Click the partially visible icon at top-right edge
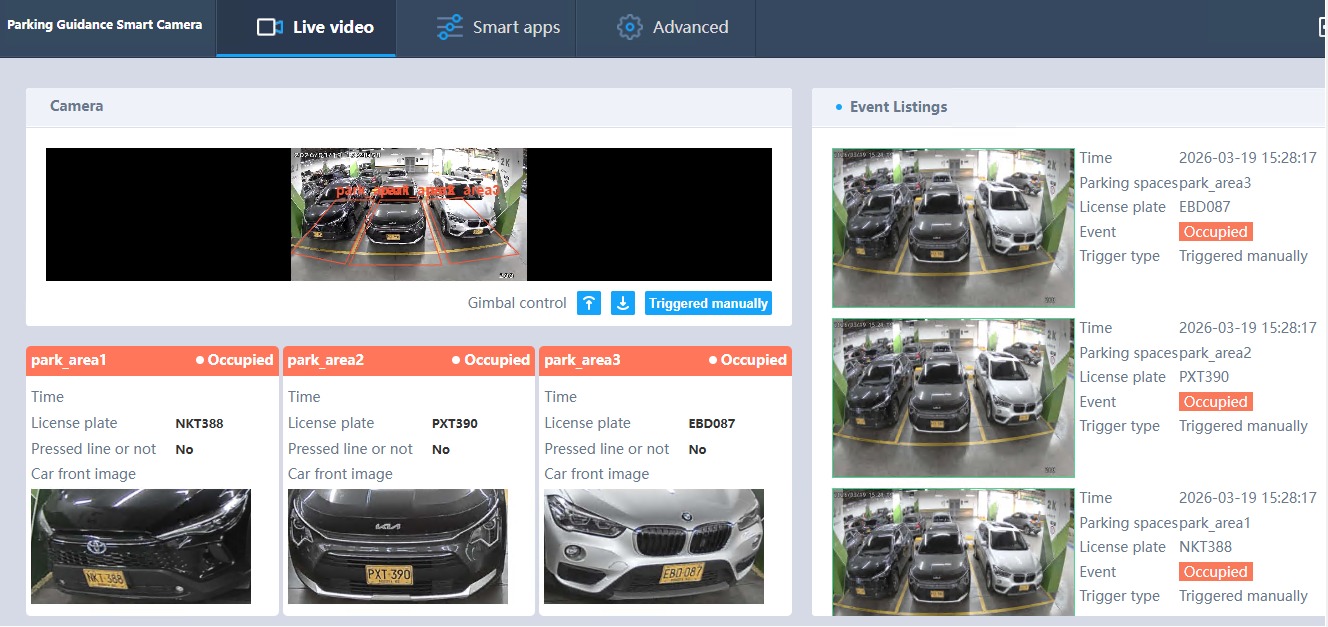This screenshot has width=1328, height=627. (1322, 27)
